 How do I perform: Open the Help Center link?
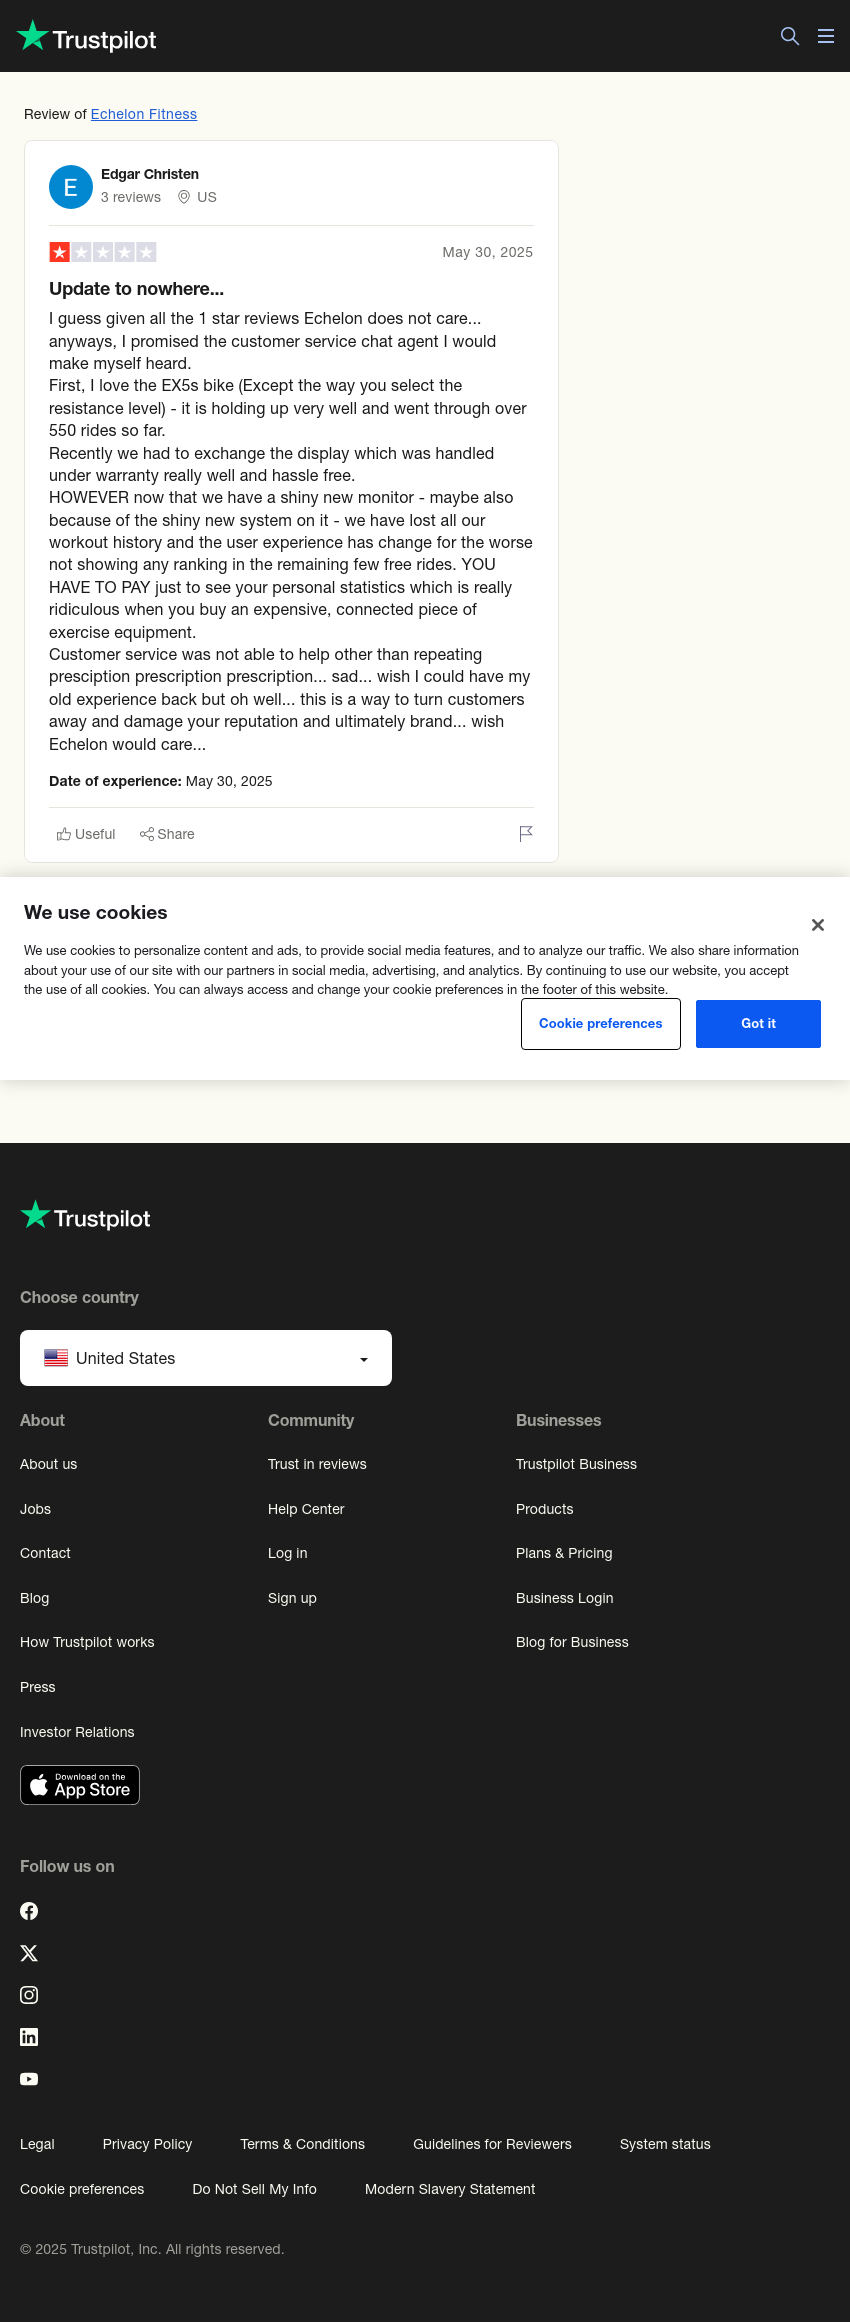(306, 1509)
